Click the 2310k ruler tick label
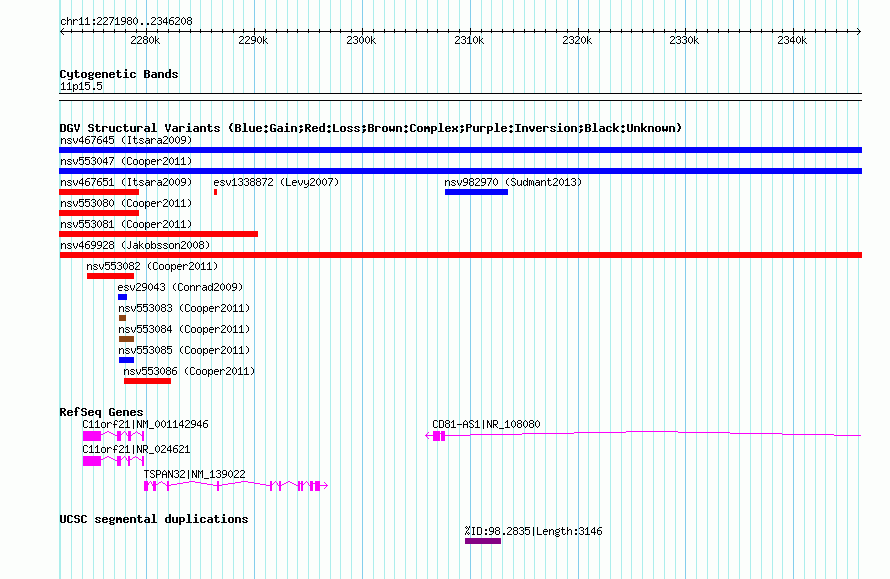 point(469,40)
